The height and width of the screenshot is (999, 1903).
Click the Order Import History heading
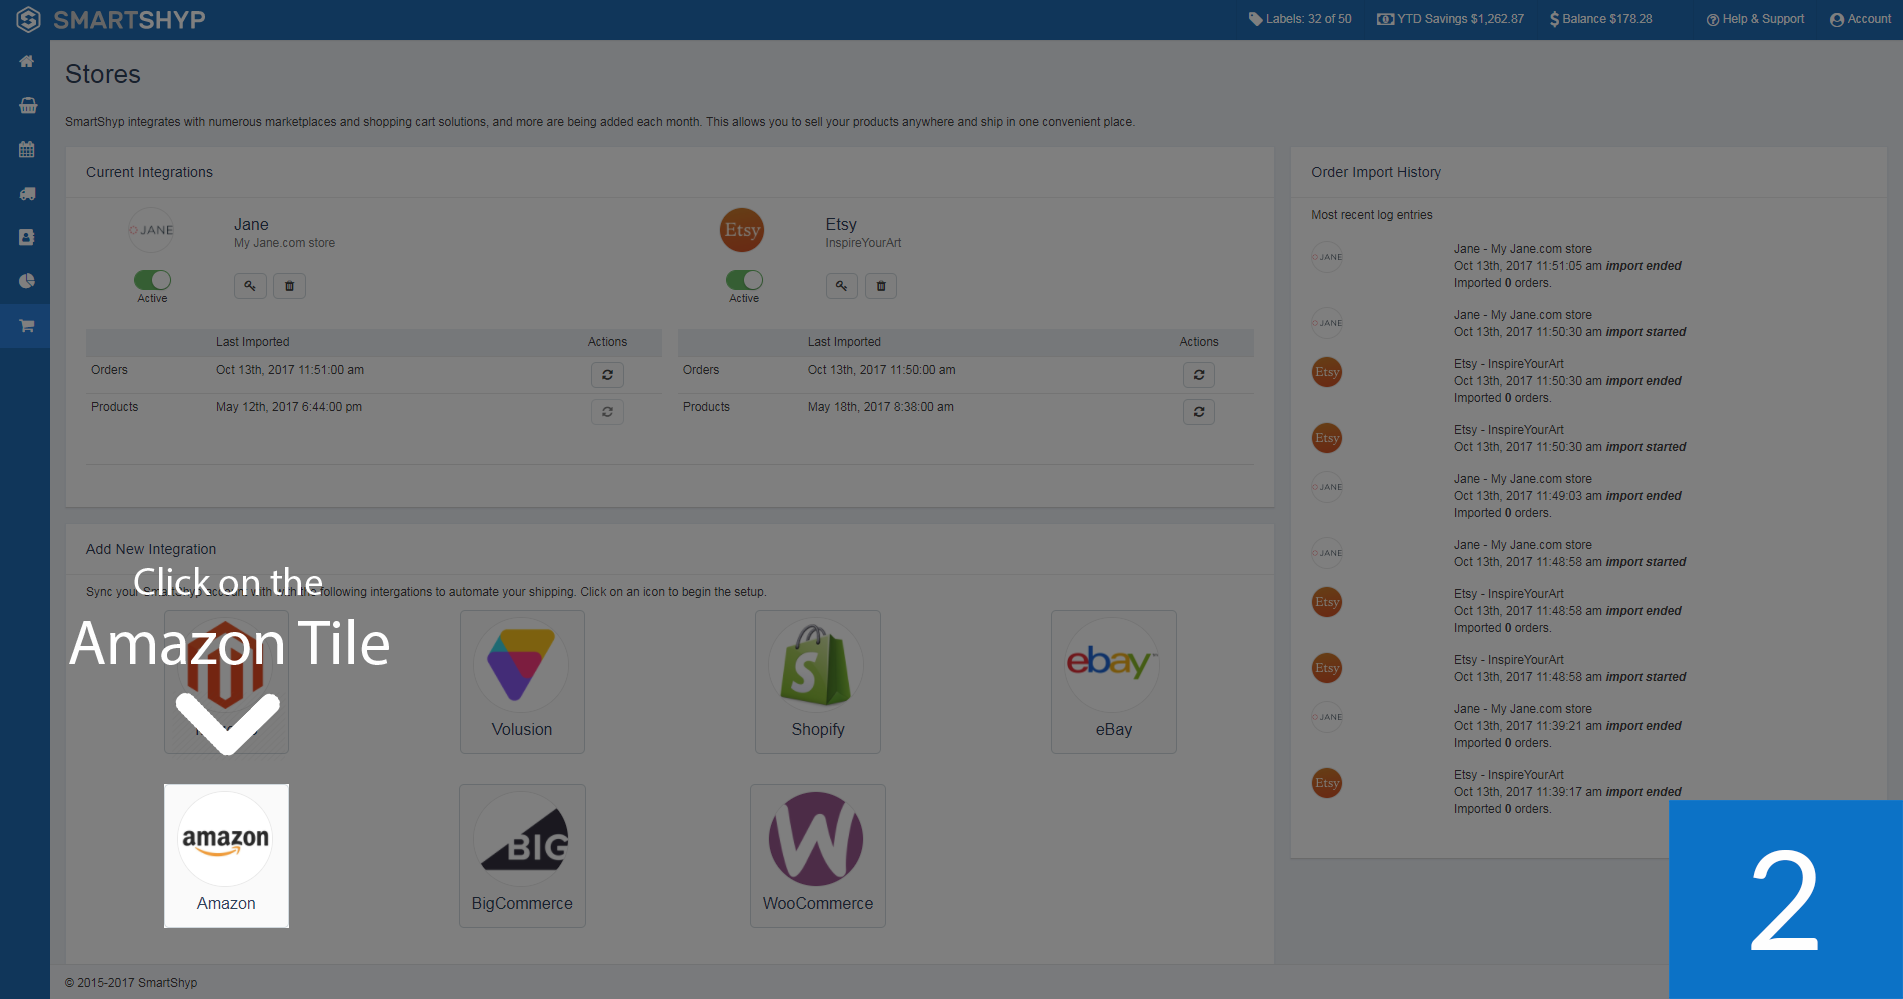point(1376,172)
